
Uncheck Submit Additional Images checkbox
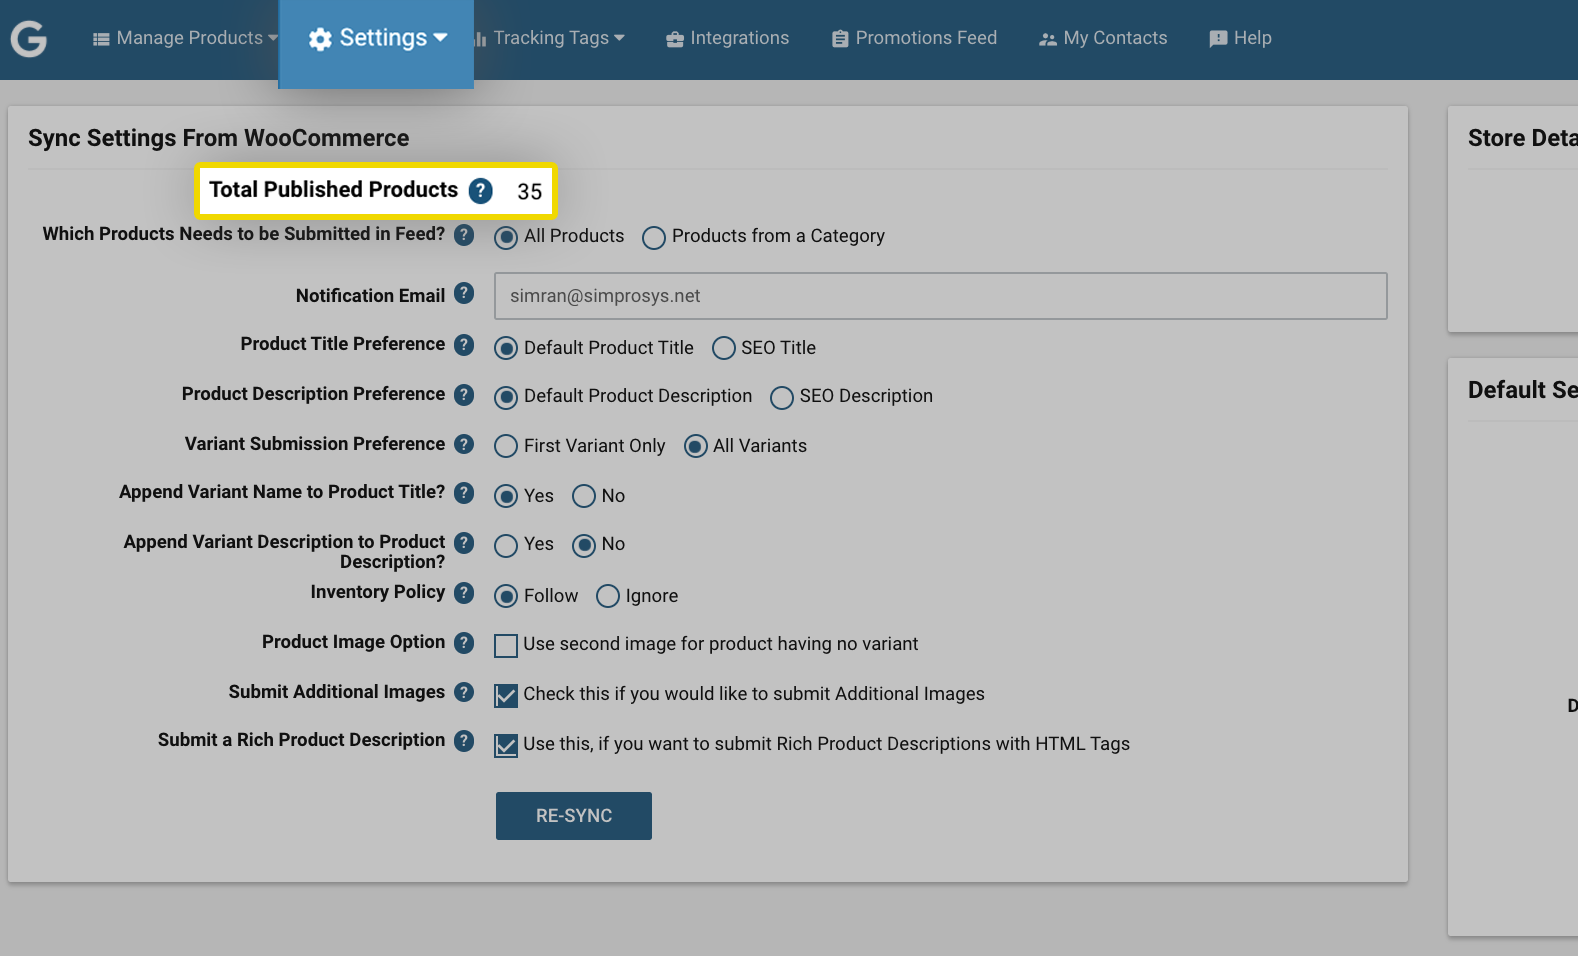pyautogui.click(x=506, y=695)
